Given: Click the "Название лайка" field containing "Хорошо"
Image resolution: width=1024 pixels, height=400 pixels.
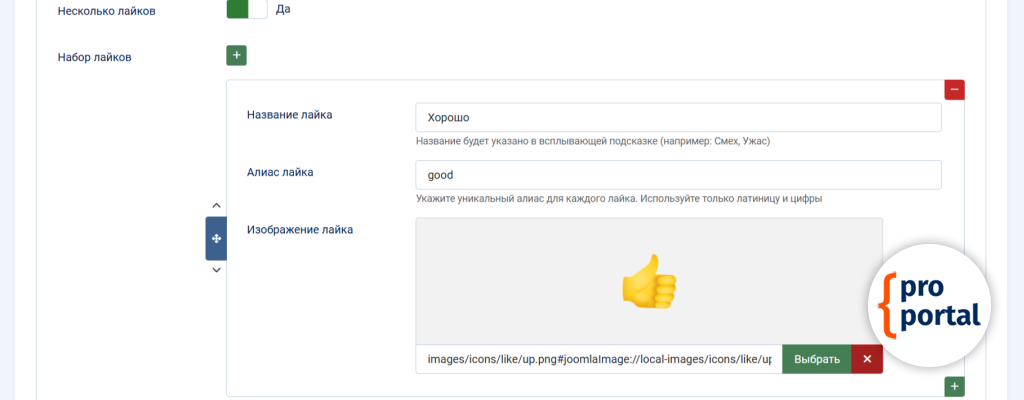Looking at the screenshot, I should (678, 117).
